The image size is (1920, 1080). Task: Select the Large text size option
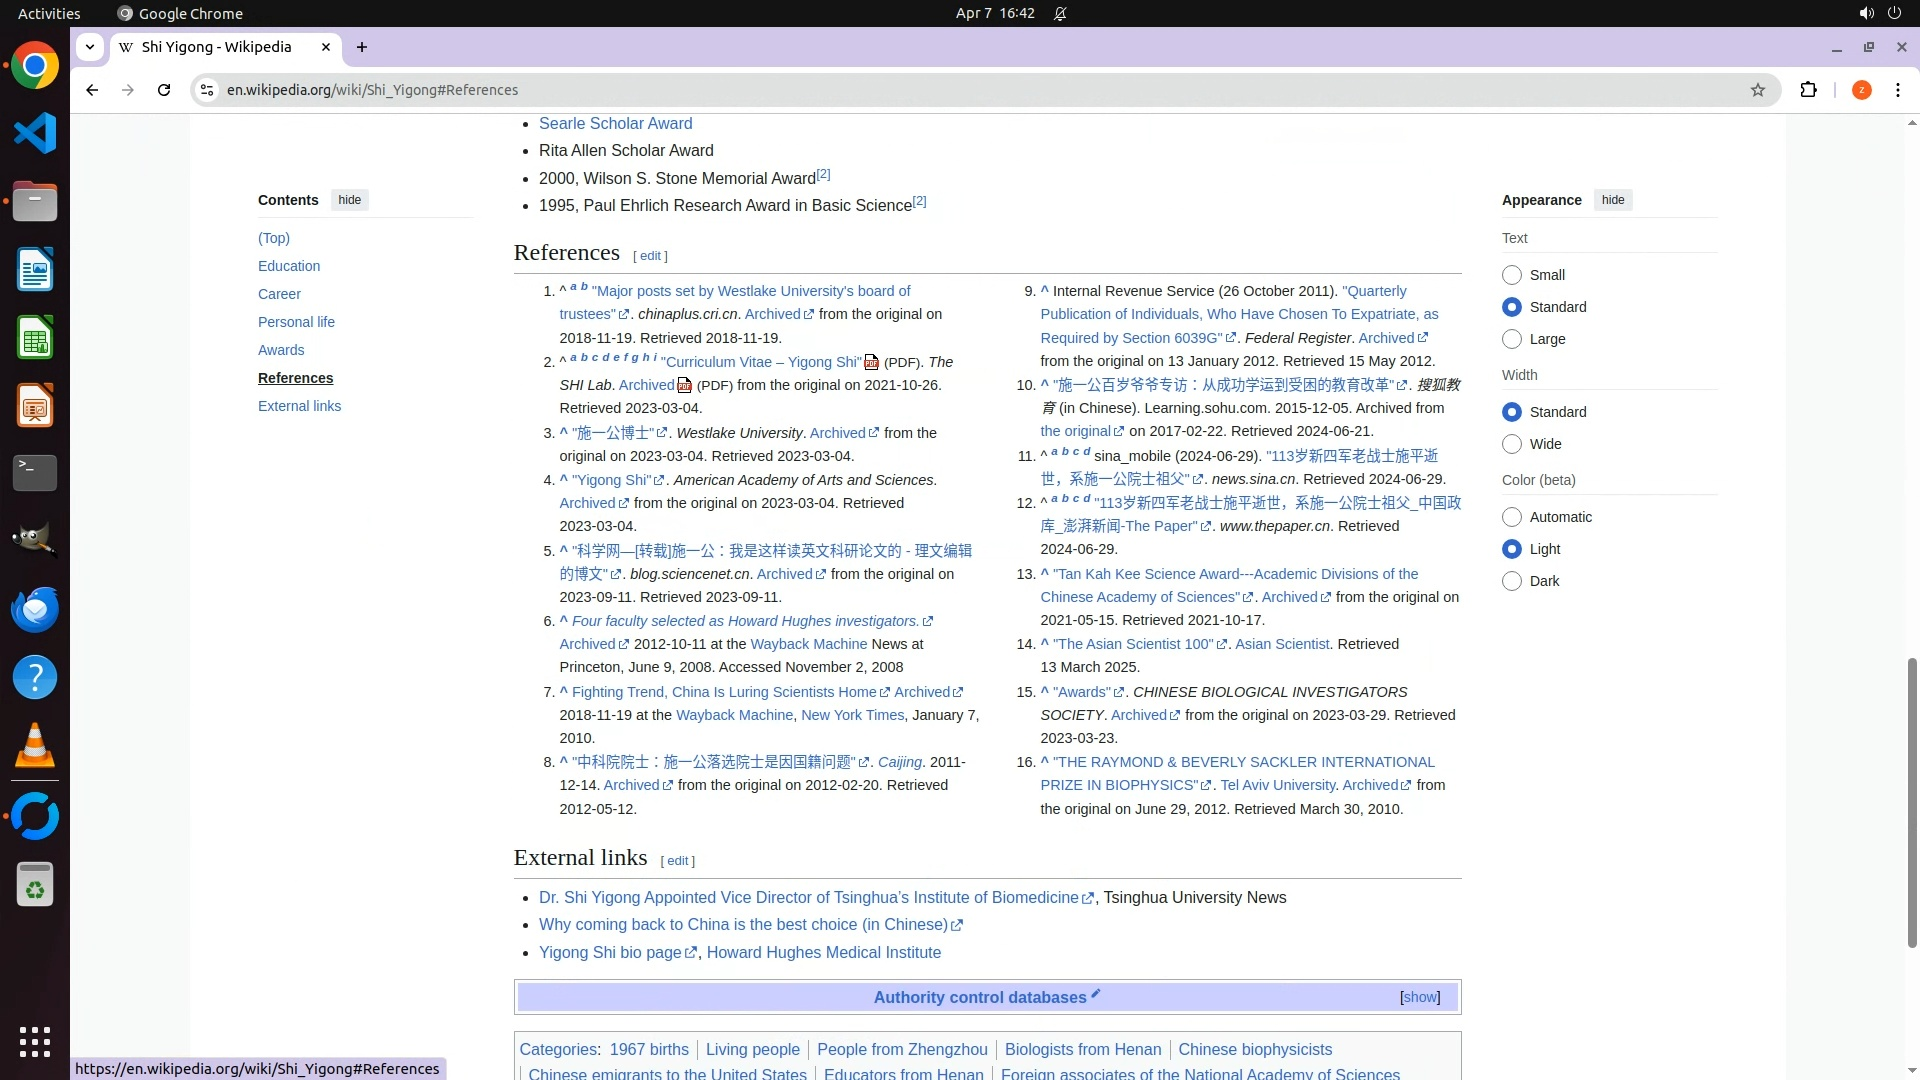click(x=1512, y=339)
